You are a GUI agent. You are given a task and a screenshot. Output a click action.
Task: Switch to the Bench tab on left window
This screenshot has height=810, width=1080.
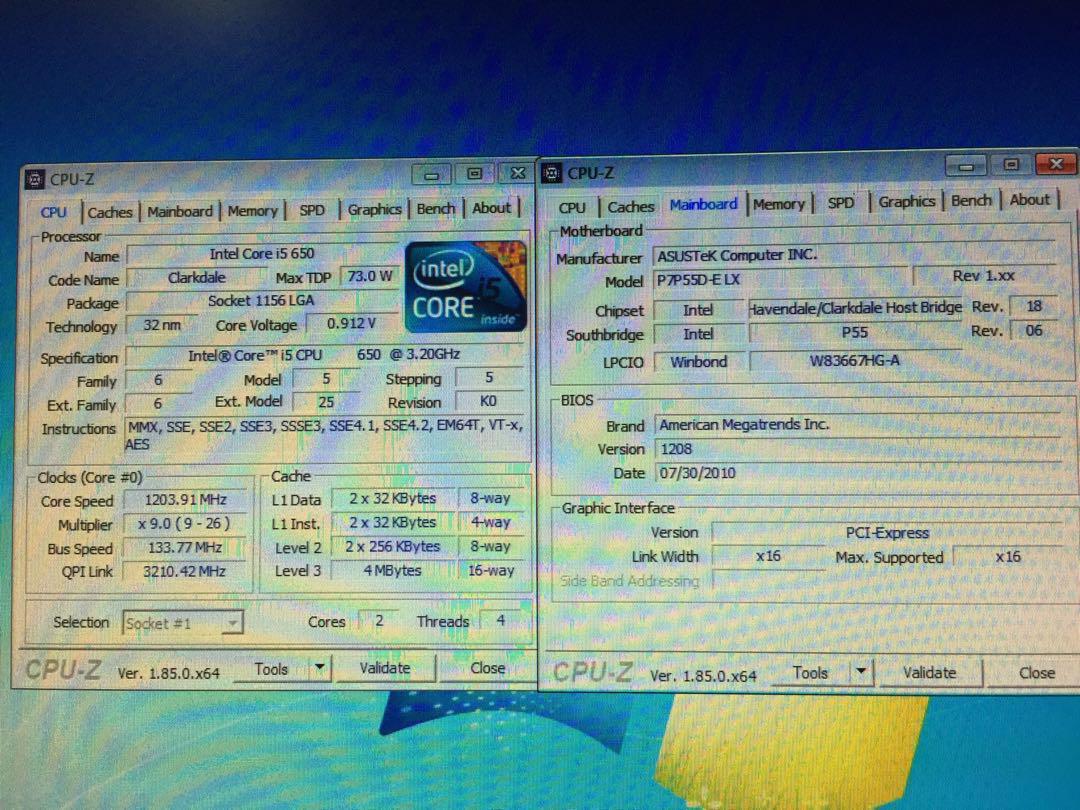click(x=436, y=209)
